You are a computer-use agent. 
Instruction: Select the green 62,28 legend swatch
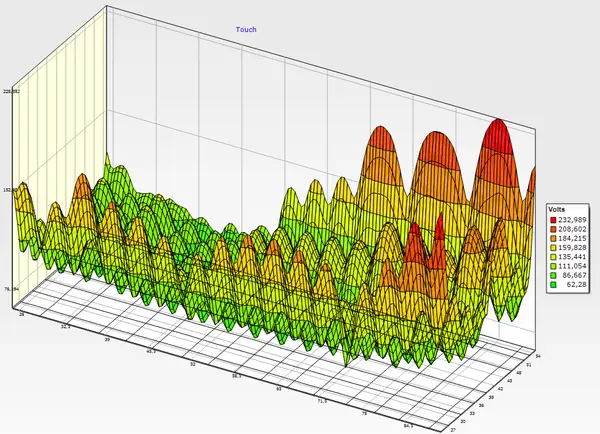click(x=553, y=285)
